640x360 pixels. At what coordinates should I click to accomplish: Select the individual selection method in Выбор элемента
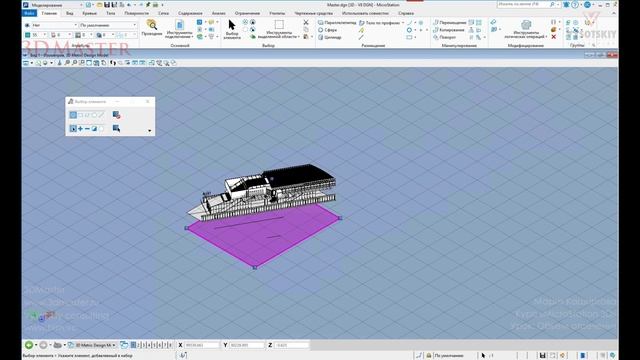(x=73, y=115)
